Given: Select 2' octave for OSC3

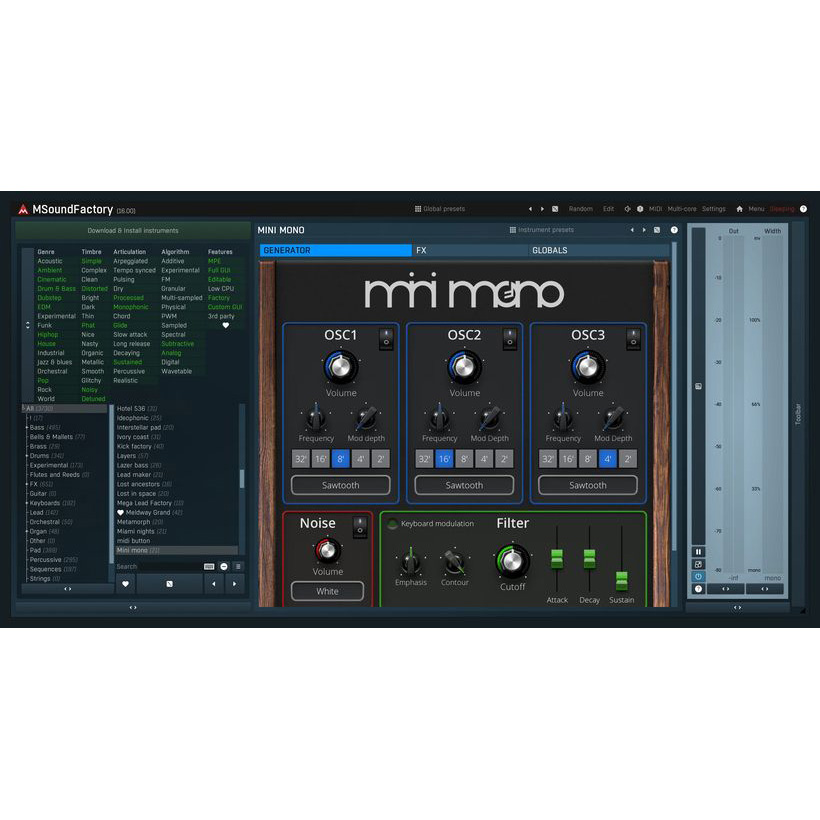Looking at the screenshot, I should click(628, 459).
